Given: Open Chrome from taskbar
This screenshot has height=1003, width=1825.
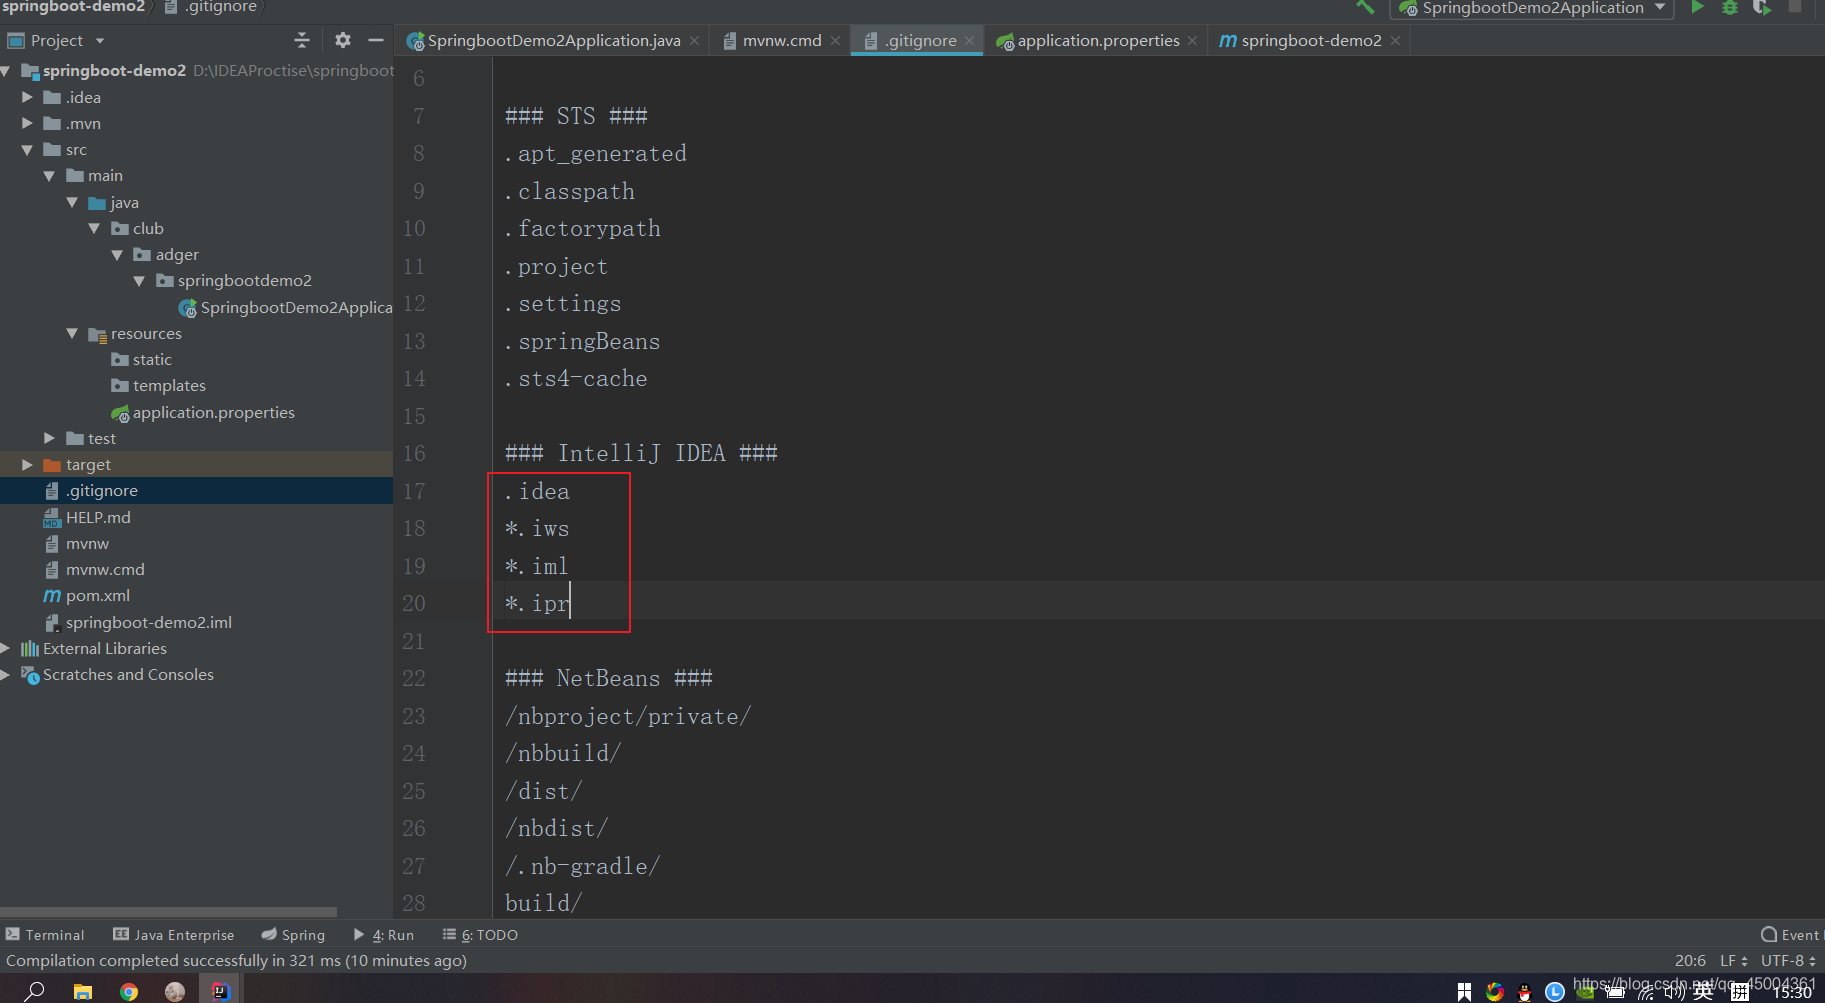Looking at the screenshot, I should click(x=129, y=991).
